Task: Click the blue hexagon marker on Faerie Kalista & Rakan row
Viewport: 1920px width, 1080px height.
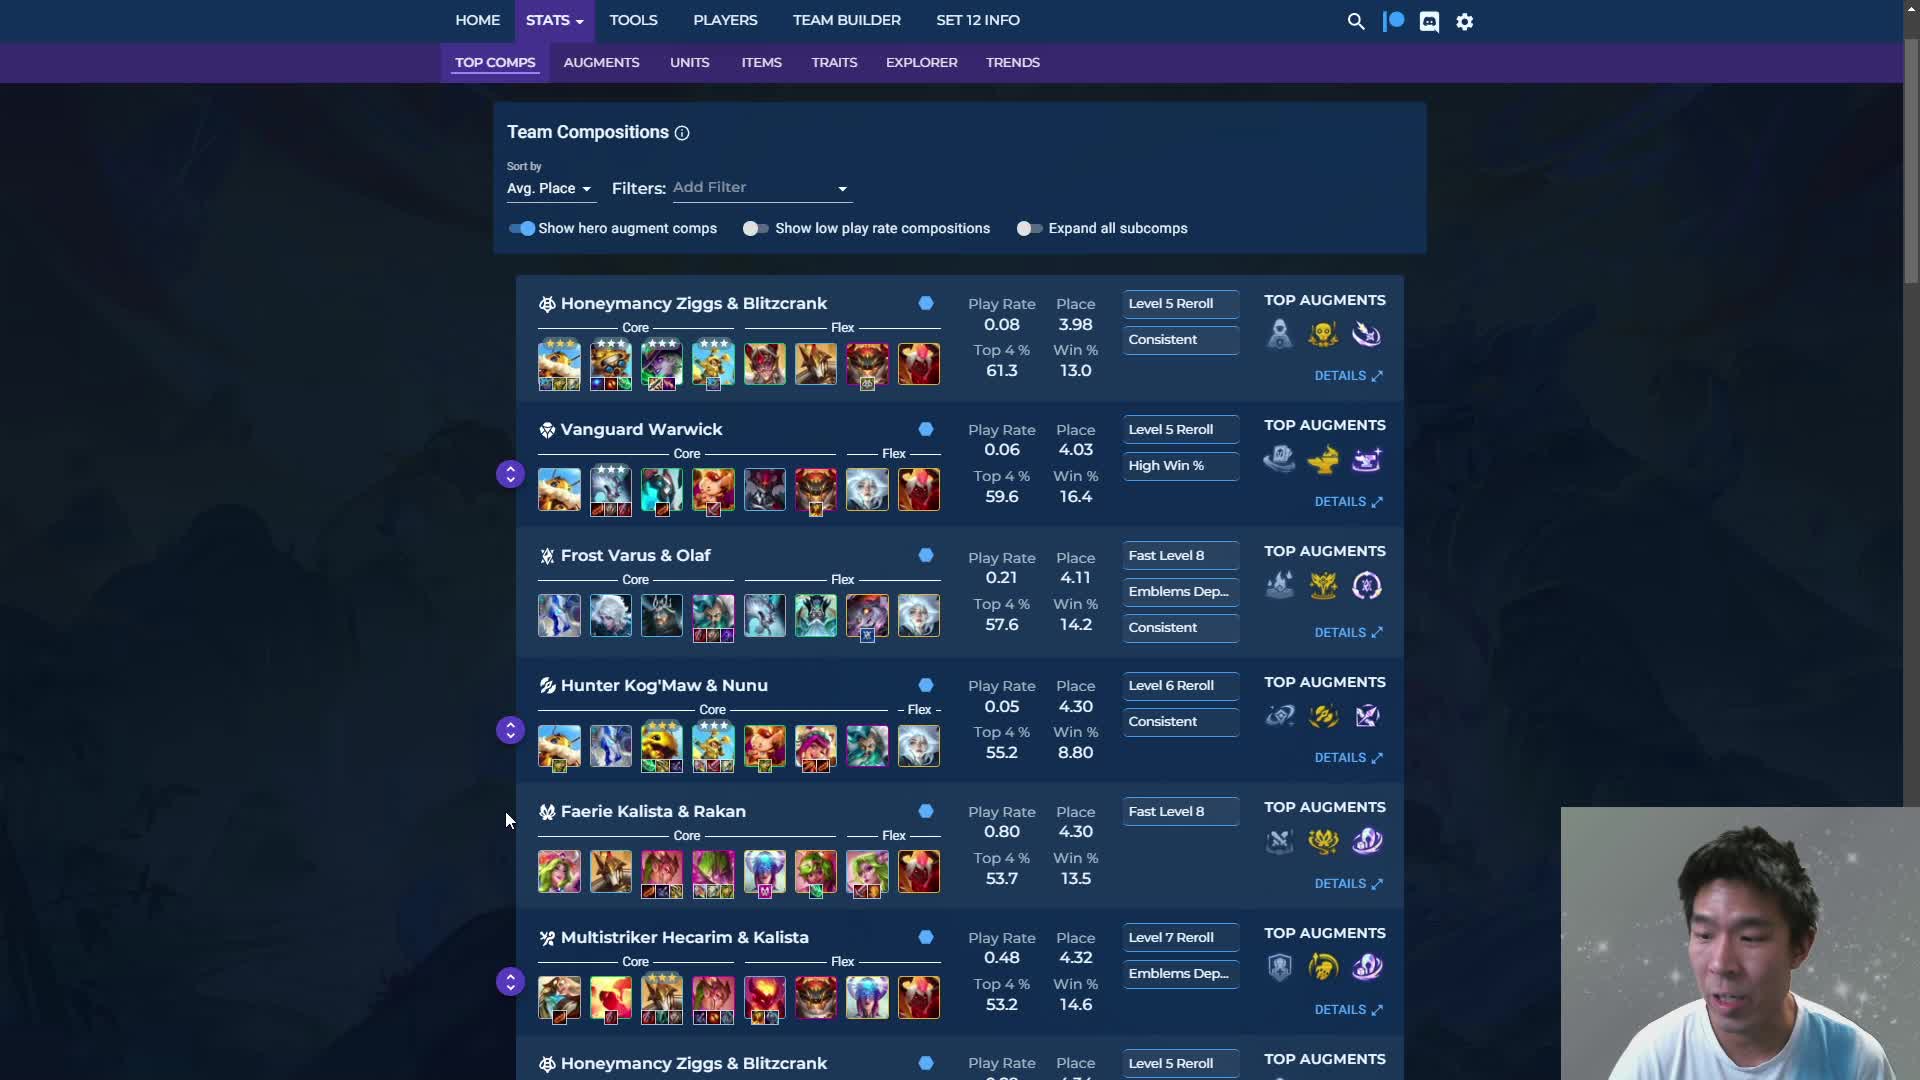Action: (926, 811)
